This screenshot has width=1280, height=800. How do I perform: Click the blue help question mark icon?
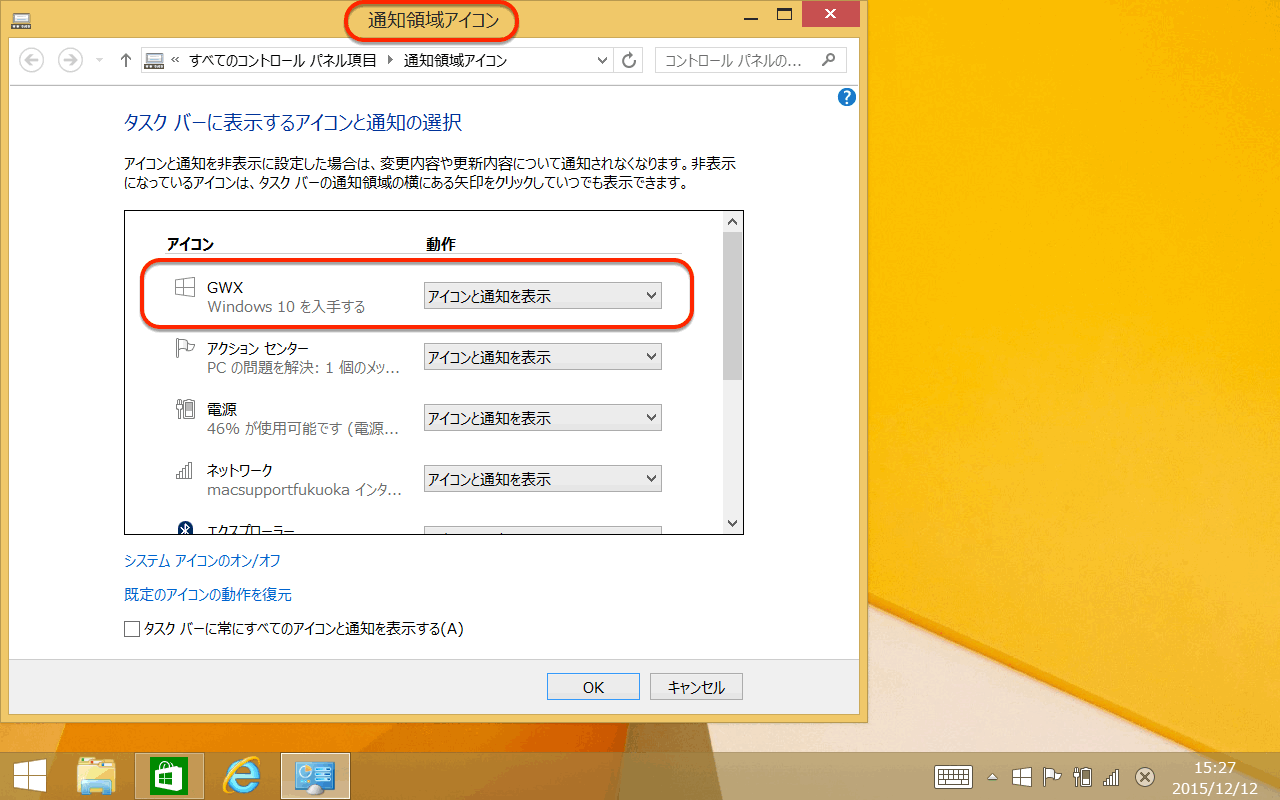point(847,97)
